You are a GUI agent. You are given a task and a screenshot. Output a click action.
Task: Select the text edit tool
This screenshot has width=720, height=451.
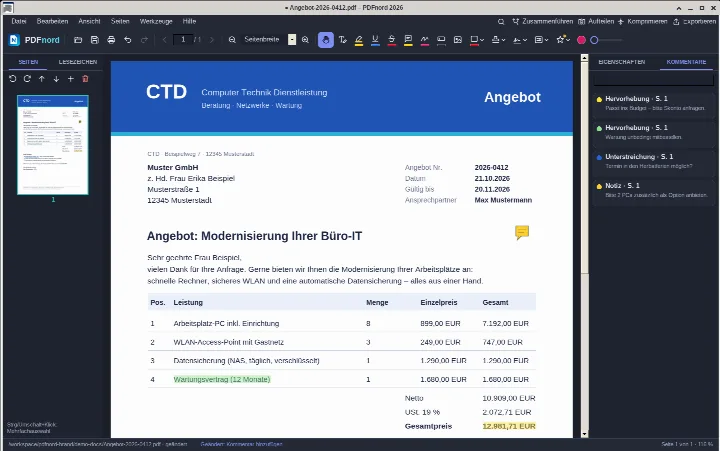(x=343, y=40)
